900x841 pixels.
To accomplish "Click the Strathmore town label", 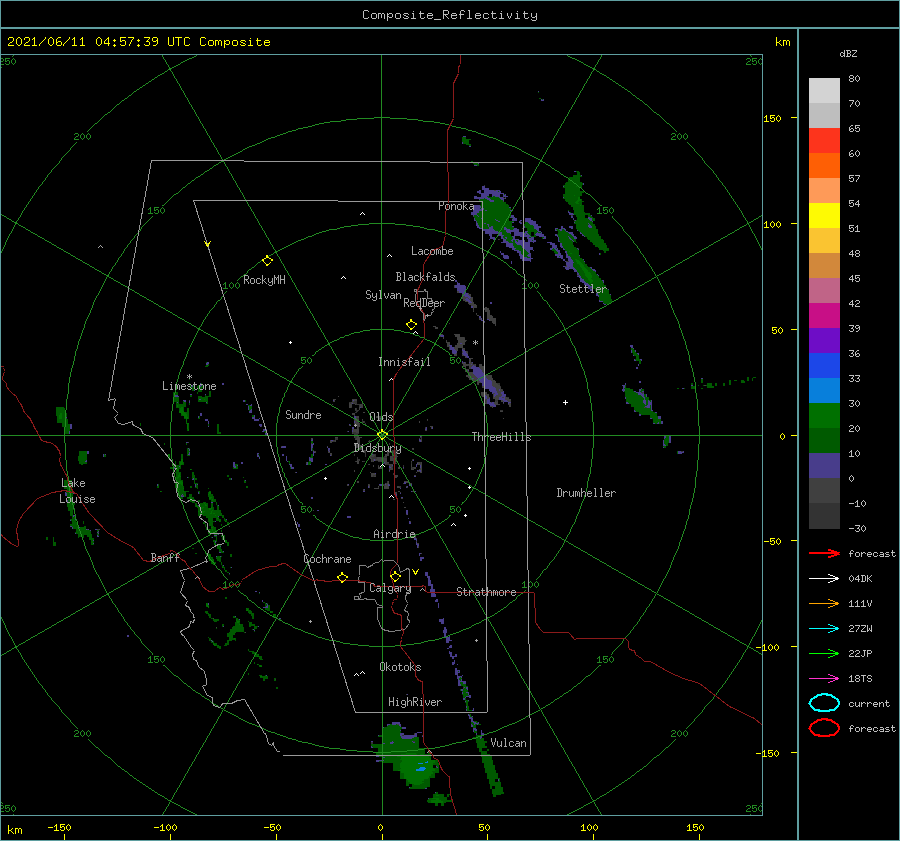I will 486,592.
